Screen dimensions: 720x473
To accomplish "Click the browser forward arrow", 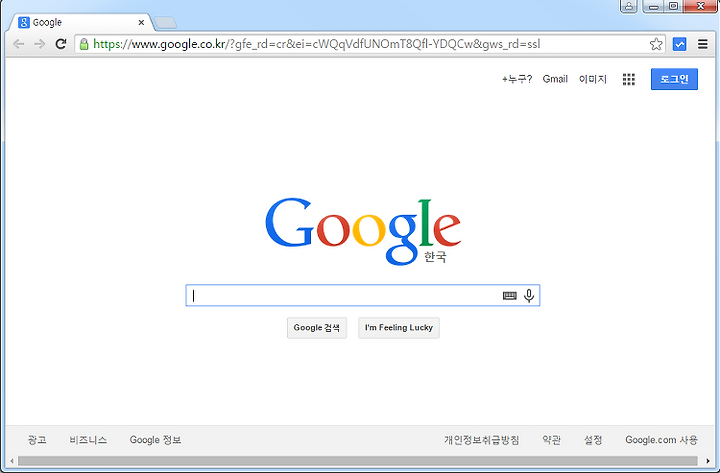I will tap(39, 44).
